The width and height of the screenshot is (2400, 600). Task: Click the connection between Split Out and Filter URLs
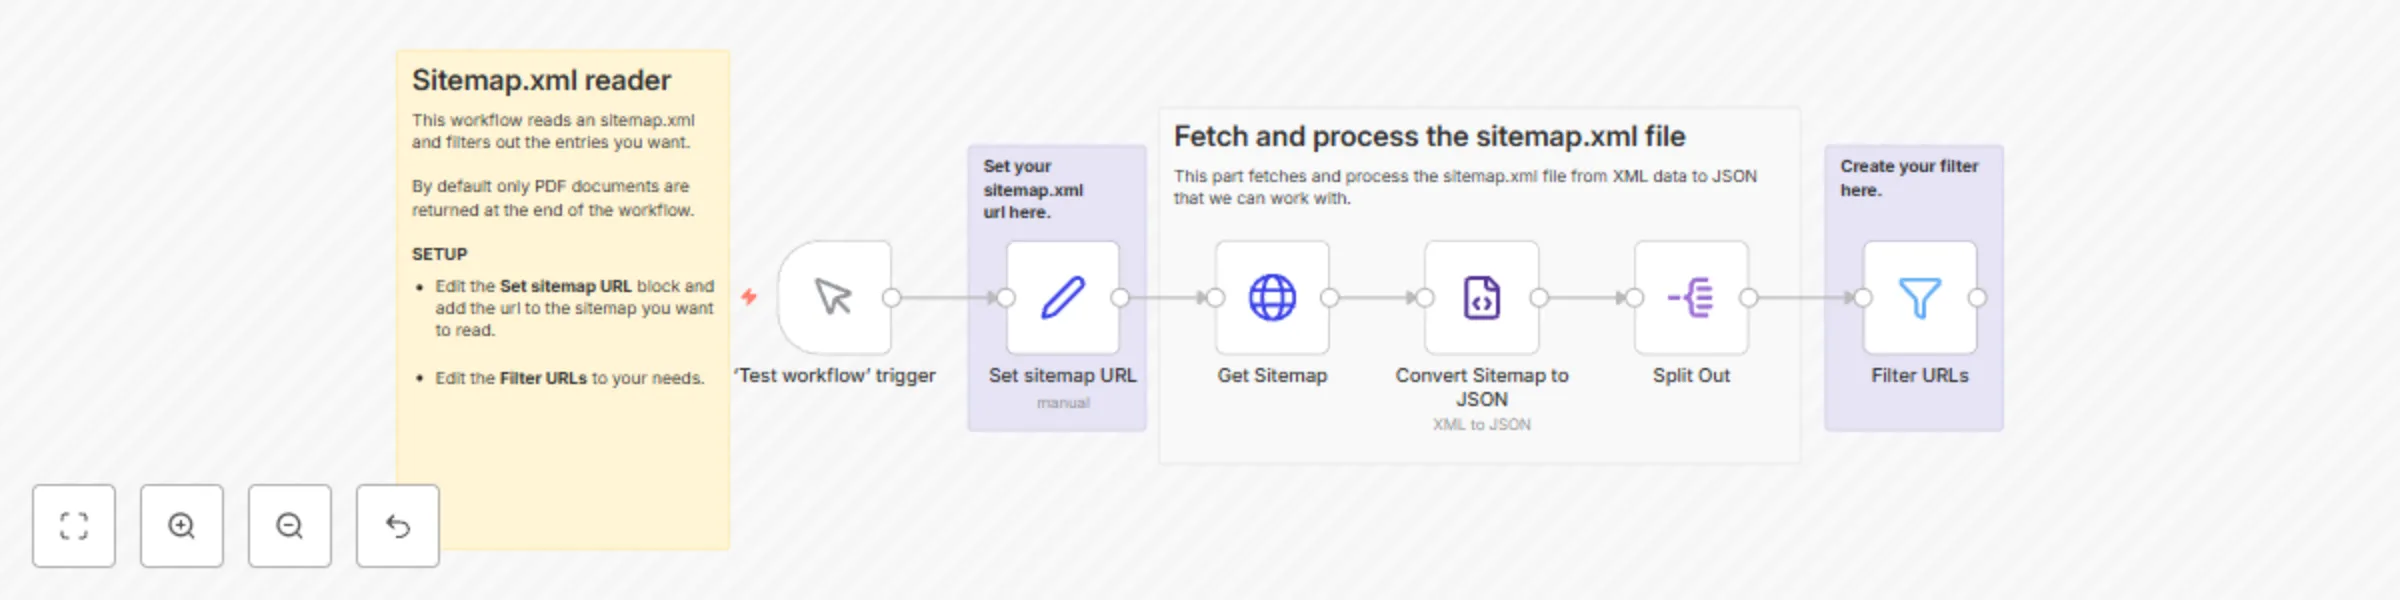pyautogui.click(x=1805, y=297)
